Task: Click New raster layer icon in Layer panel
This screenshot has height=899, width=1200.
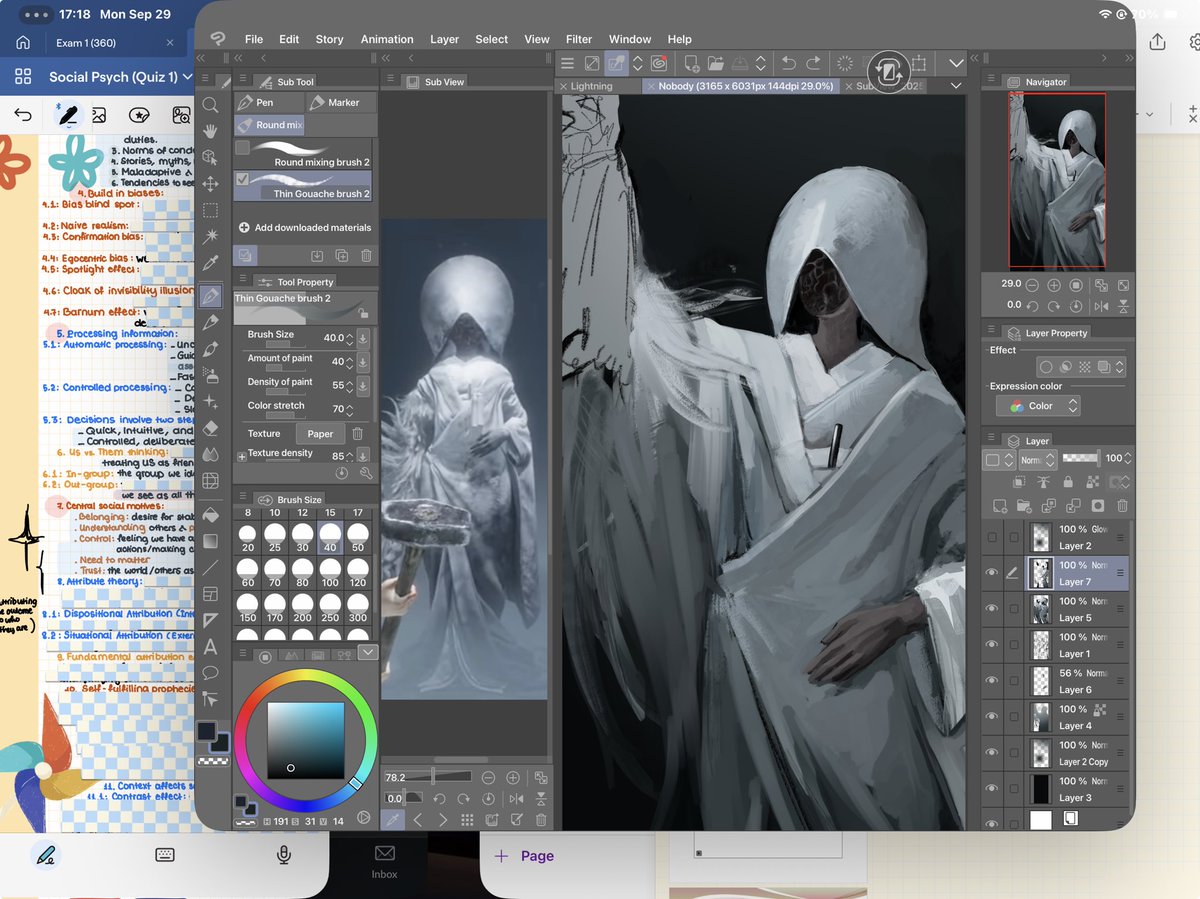Action: tap(1000, 506)
